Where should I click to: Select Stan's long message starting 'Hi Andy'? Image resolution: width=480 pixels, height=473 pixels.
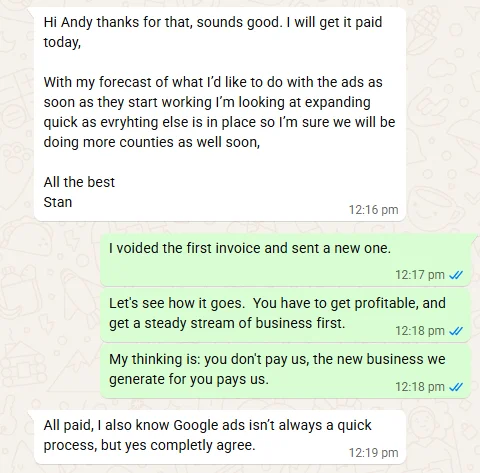(x=220, y=114)
